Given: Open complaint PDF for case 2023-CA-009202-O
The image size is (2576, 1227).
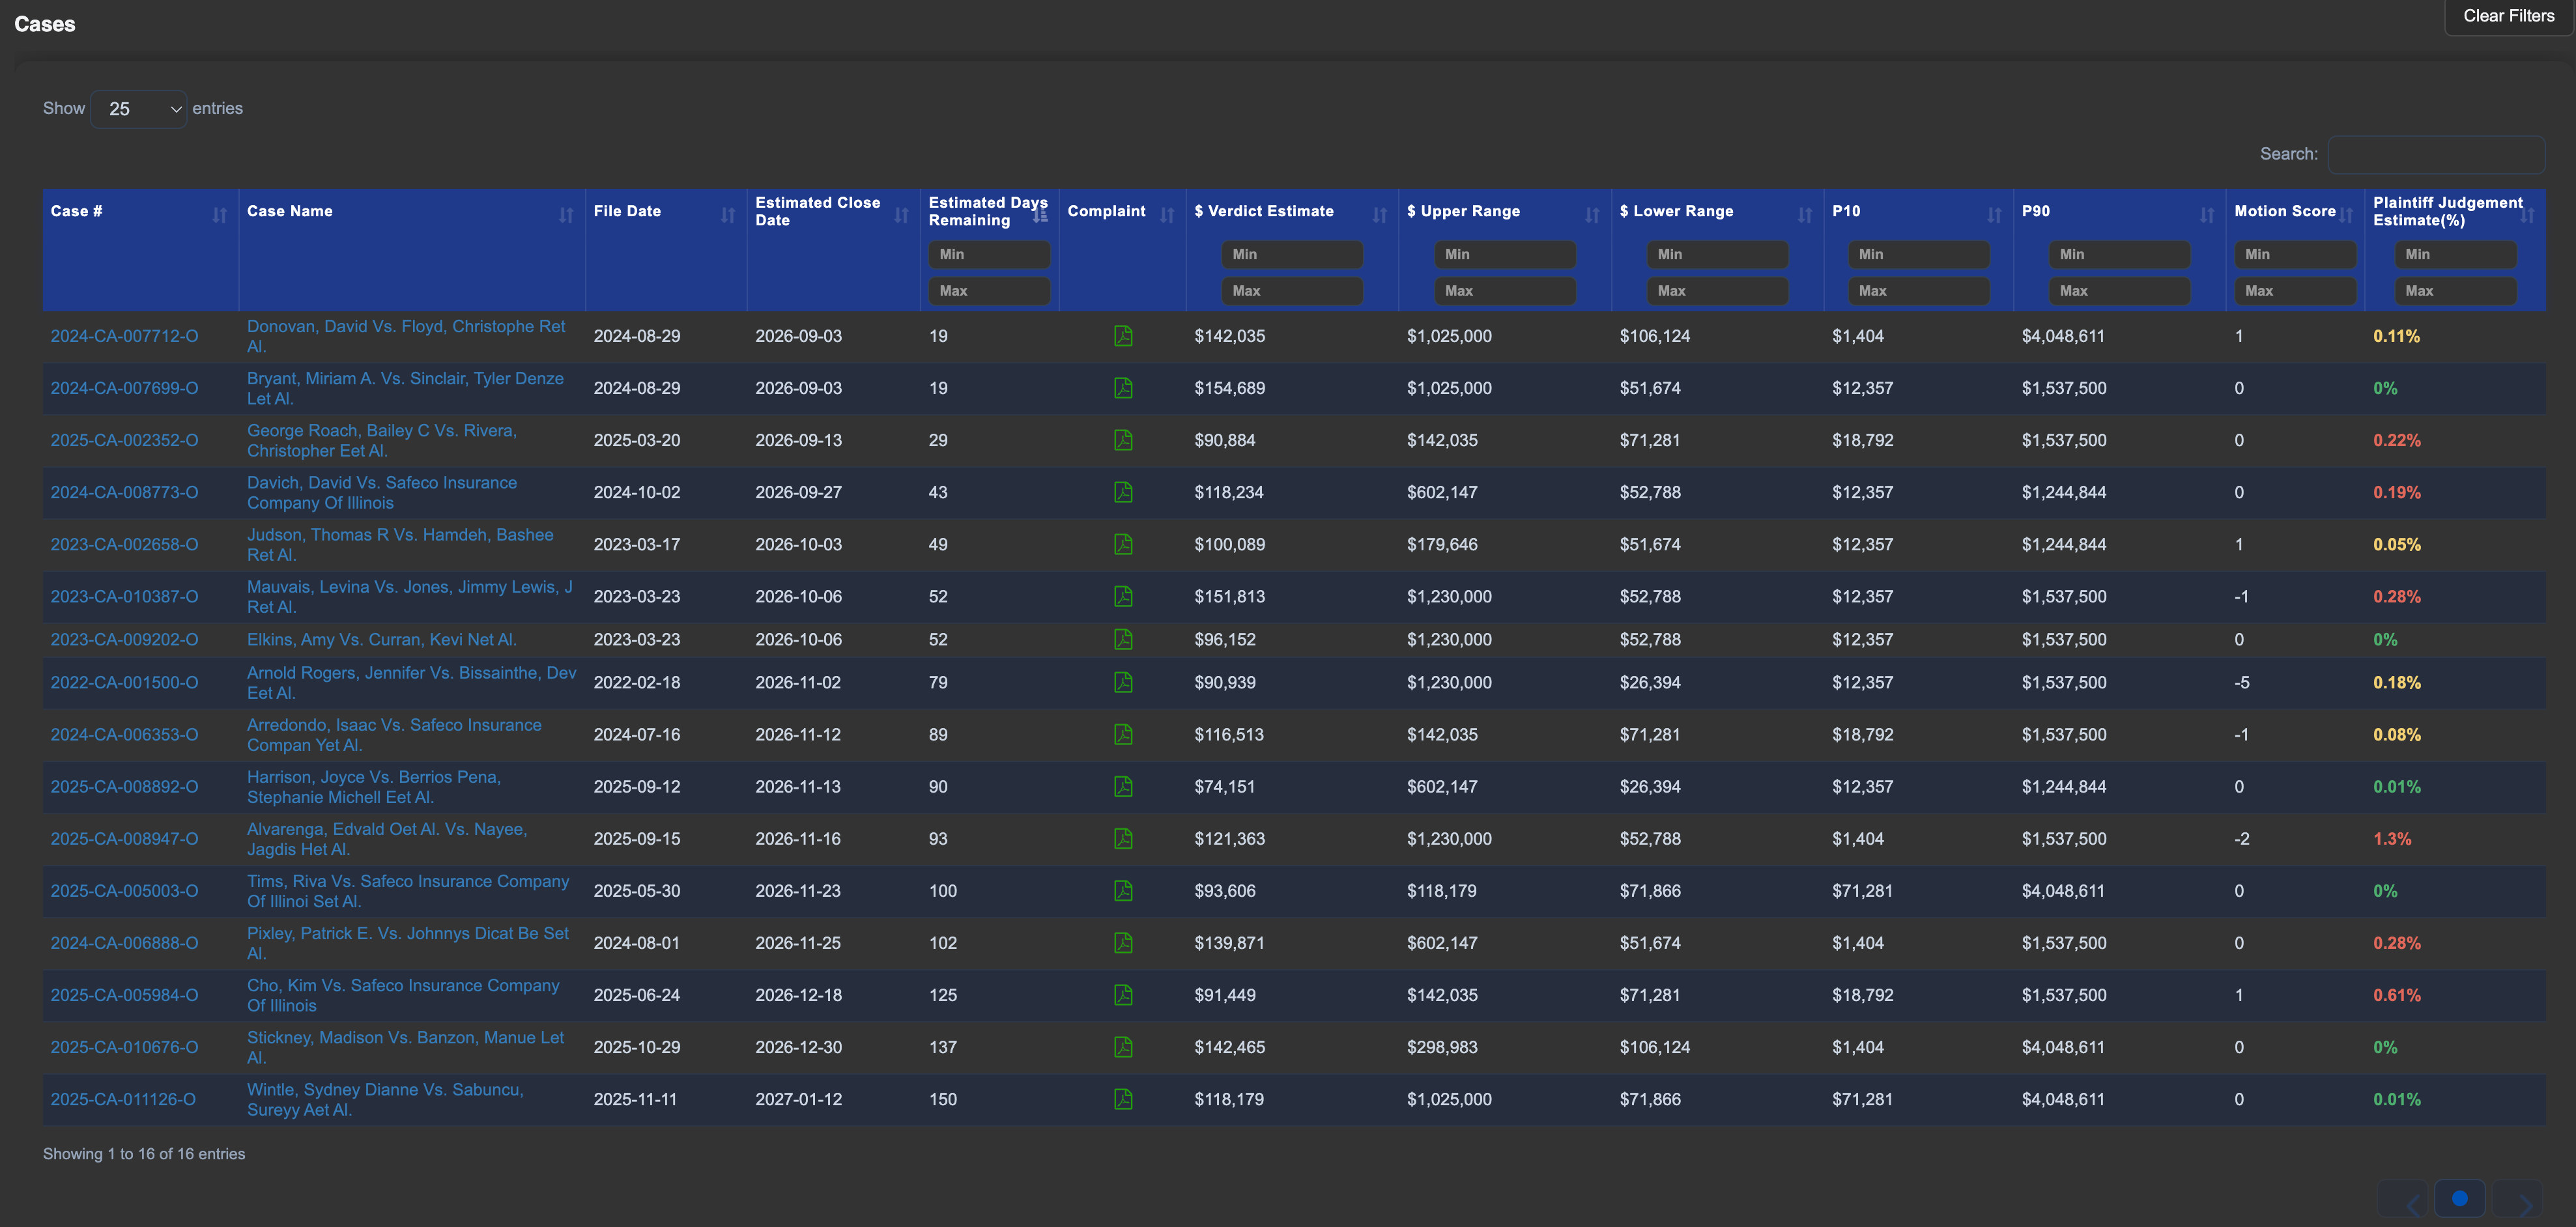Looking at the screenshot, I should [1123, 639].
